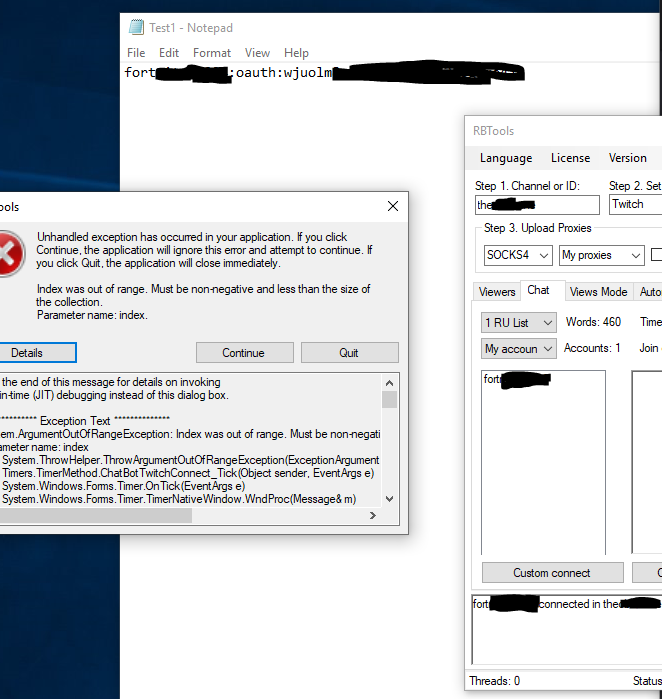Open the My accounts dropdown
The height and width of the screenshot is (699, 662).
[x=518, y=349]
